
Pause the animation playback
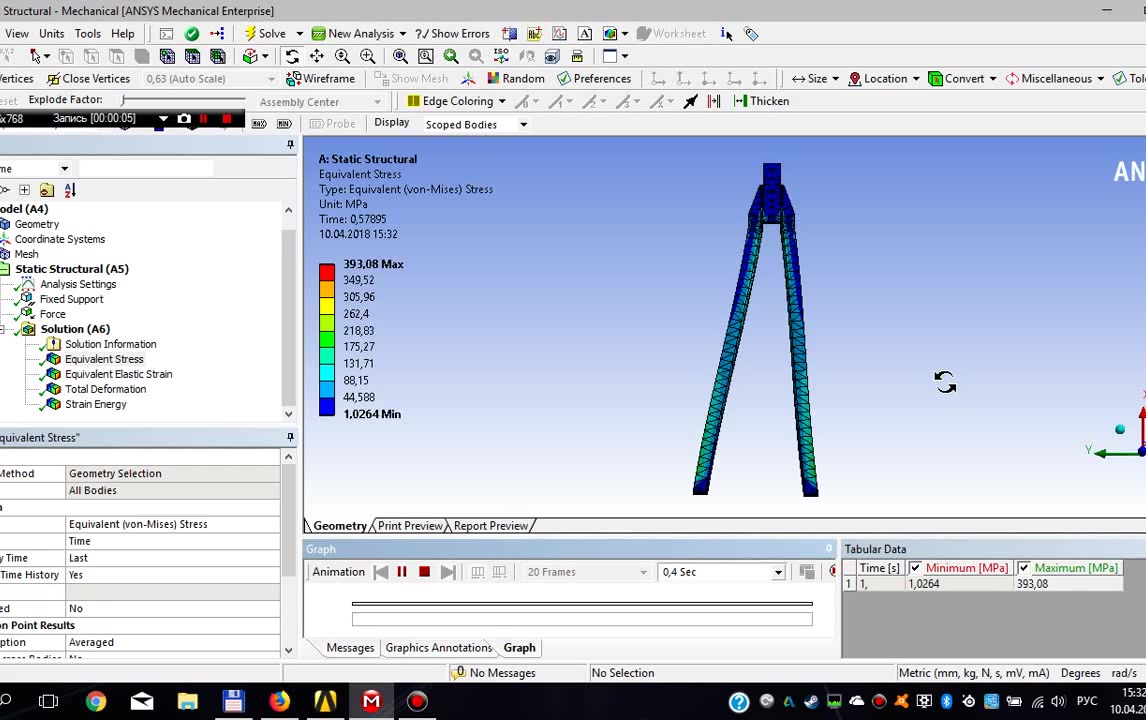(402, 572)
